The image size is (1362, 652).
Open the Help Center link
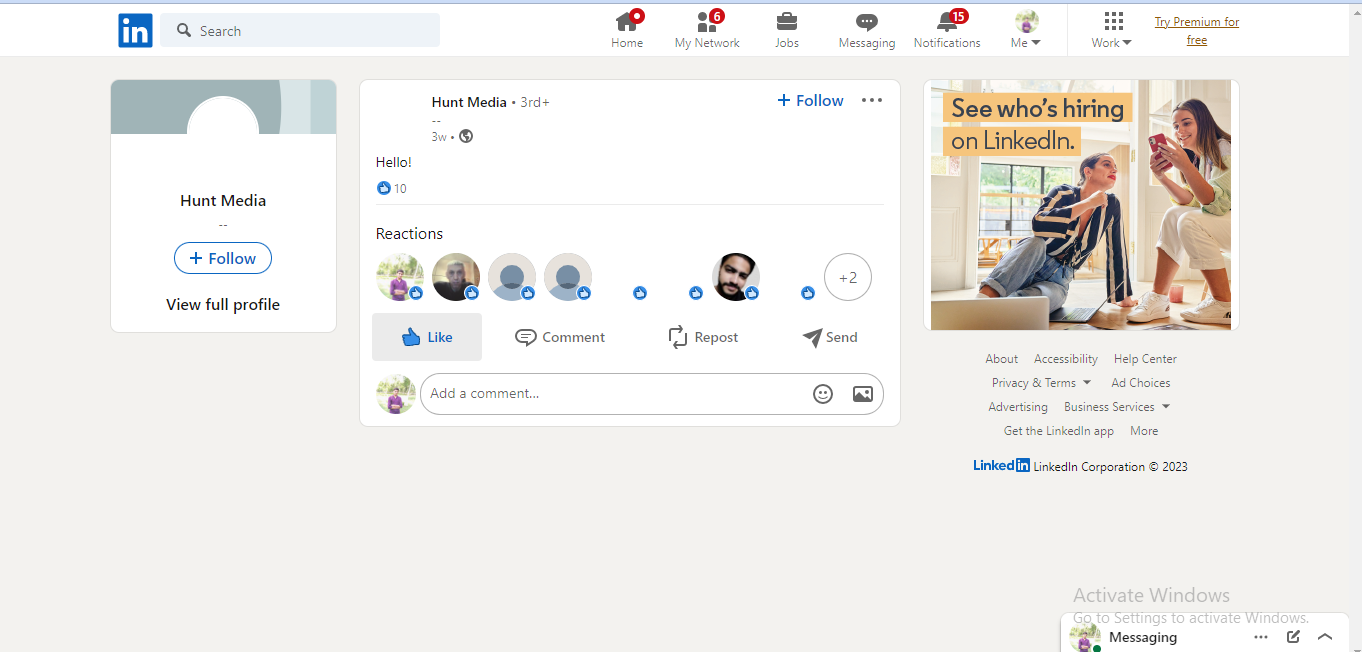click(x=1145, y=359)
